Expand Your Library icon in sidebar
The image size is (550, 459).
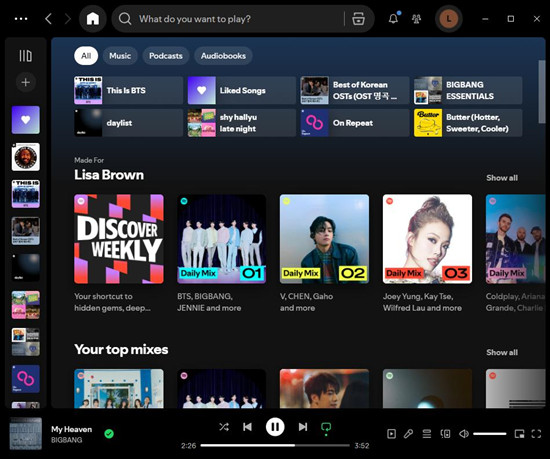(26, 56)
